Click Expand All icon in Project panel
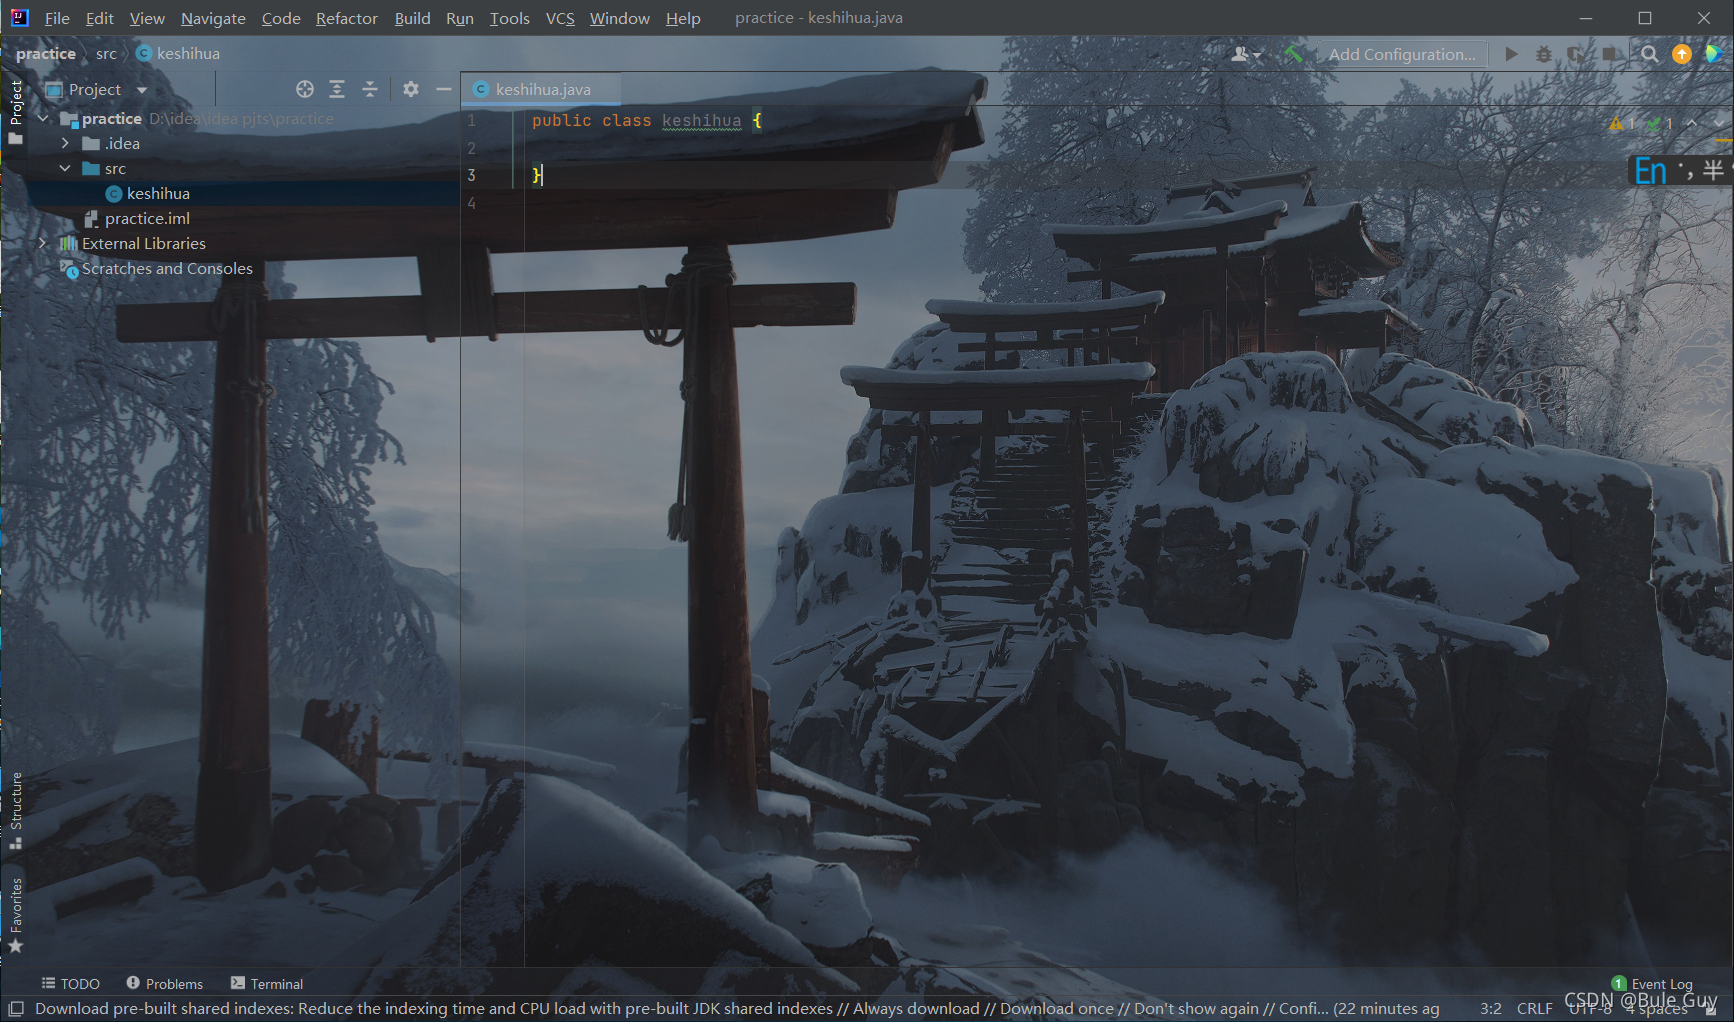Image resolution: width=1734 pixels, height=1022 pixels. click(337, 89)
